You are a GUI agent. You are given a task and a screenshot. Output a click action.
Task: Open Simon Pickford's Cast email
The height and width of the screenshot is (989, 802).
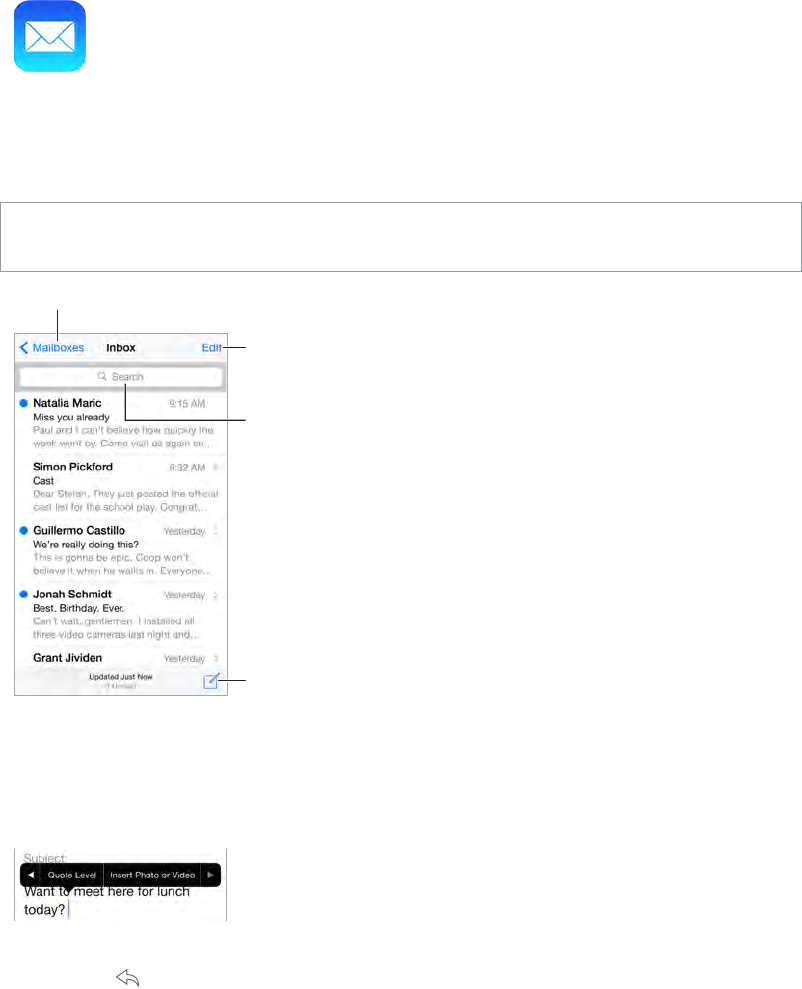[x=120, y=486]
